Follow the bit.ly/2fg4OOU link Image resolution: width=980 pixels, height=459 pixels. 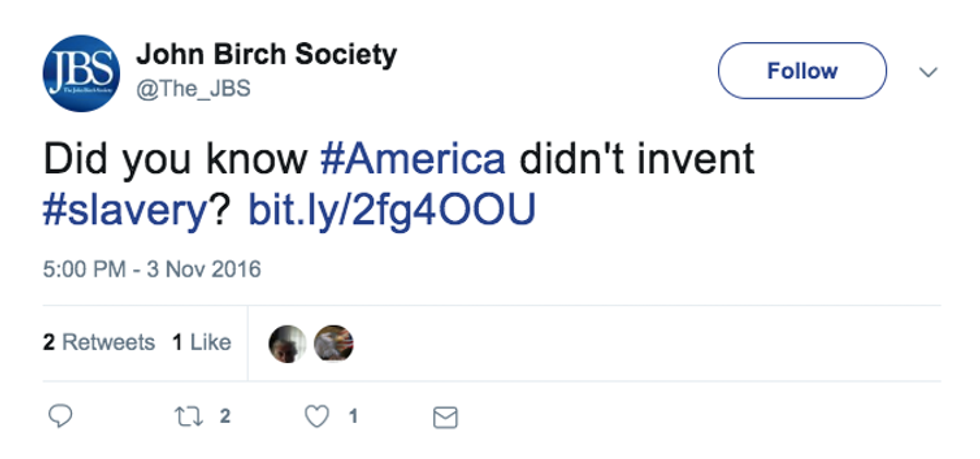(x=391, y=210)
